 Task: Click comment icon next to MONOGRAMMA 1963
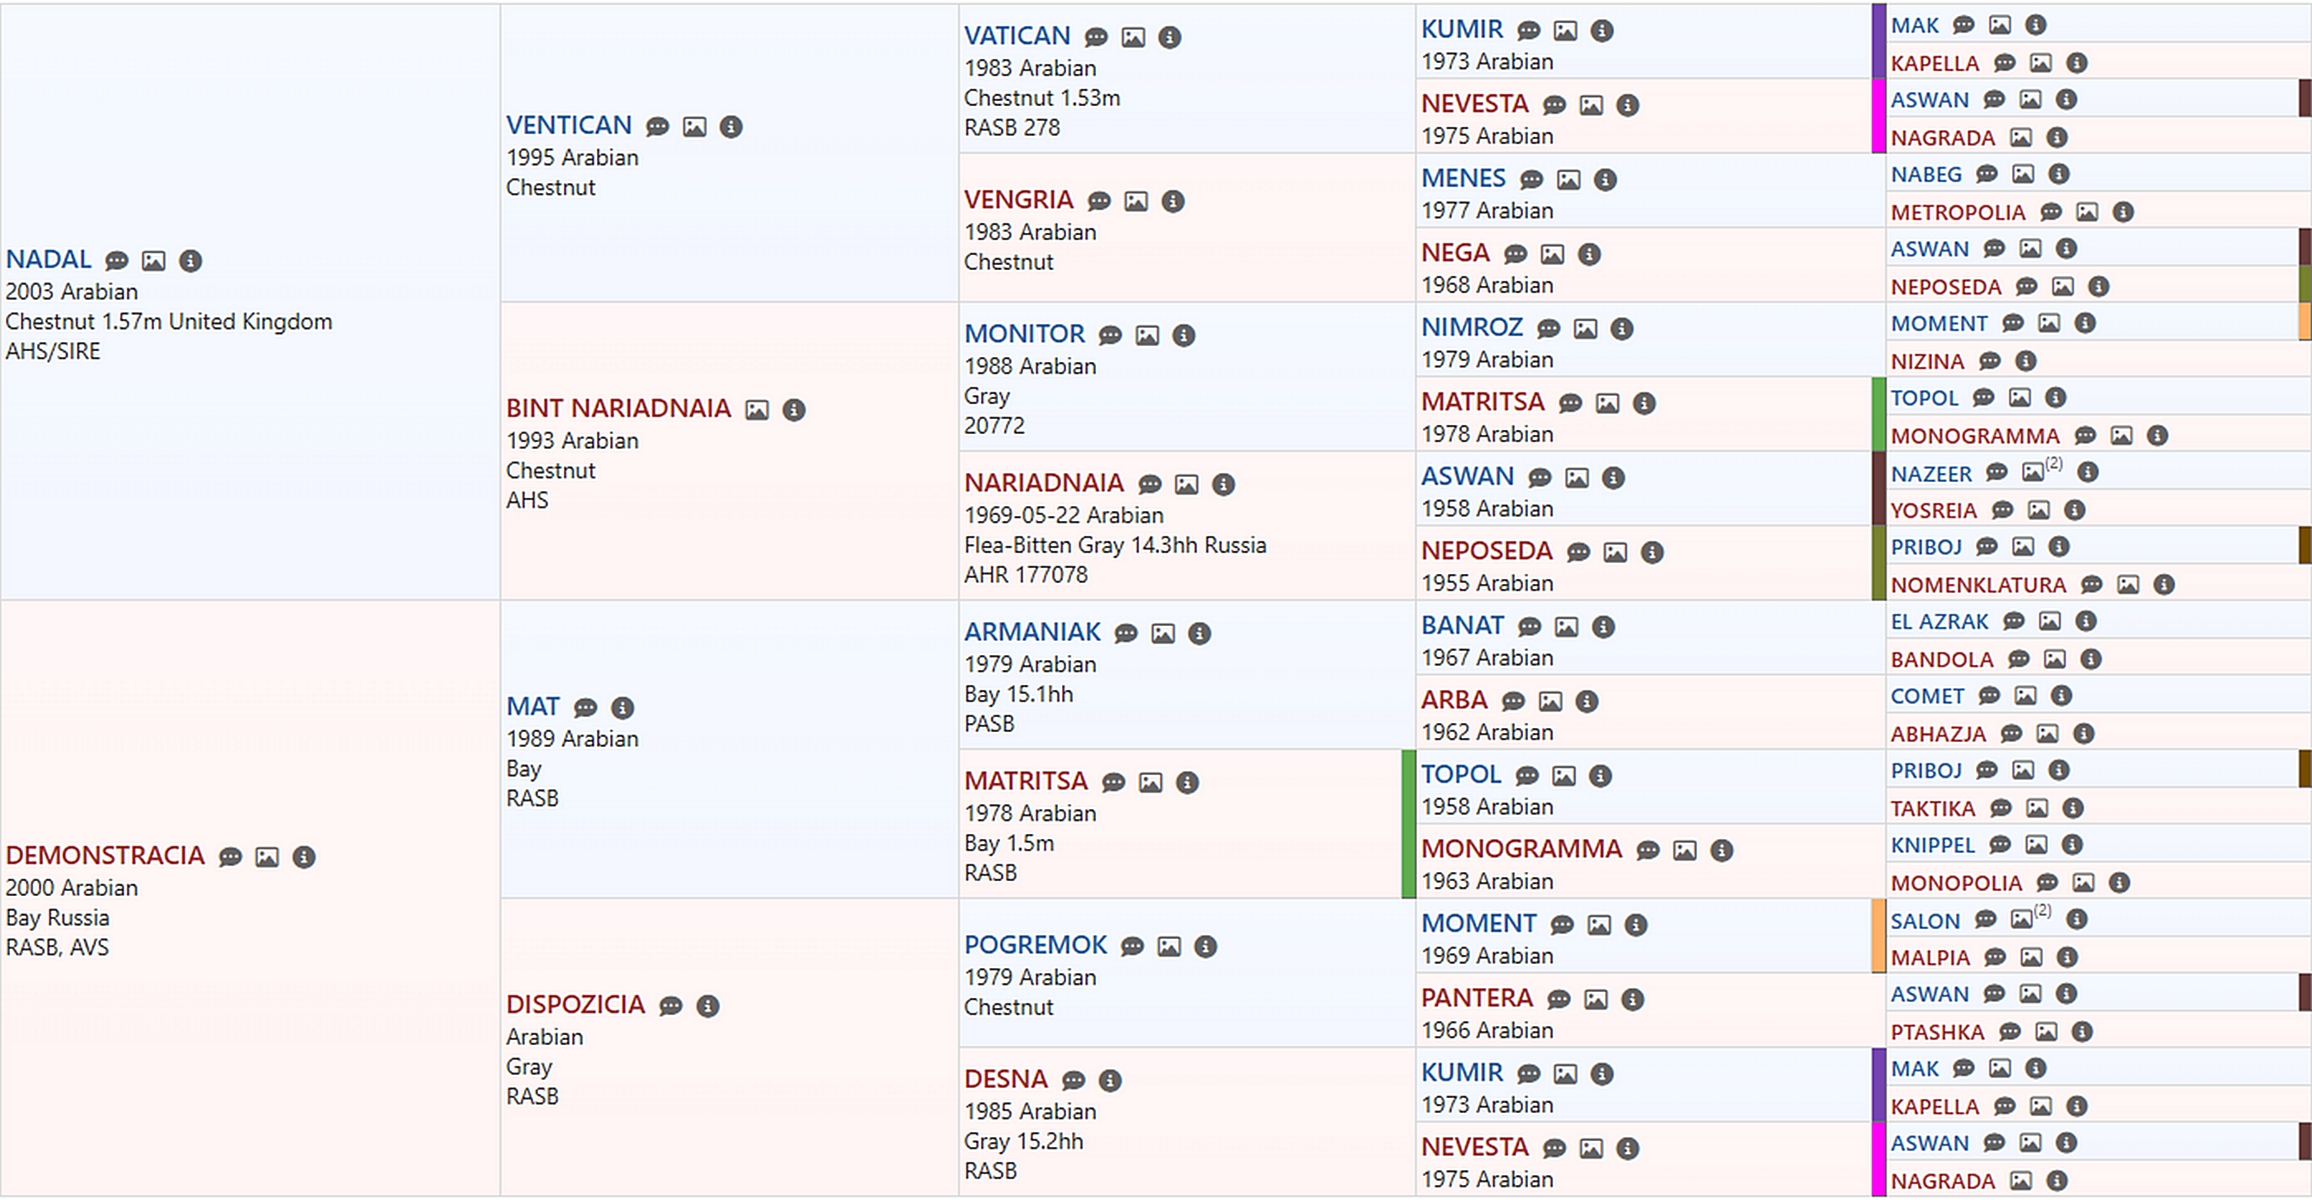1648,851
